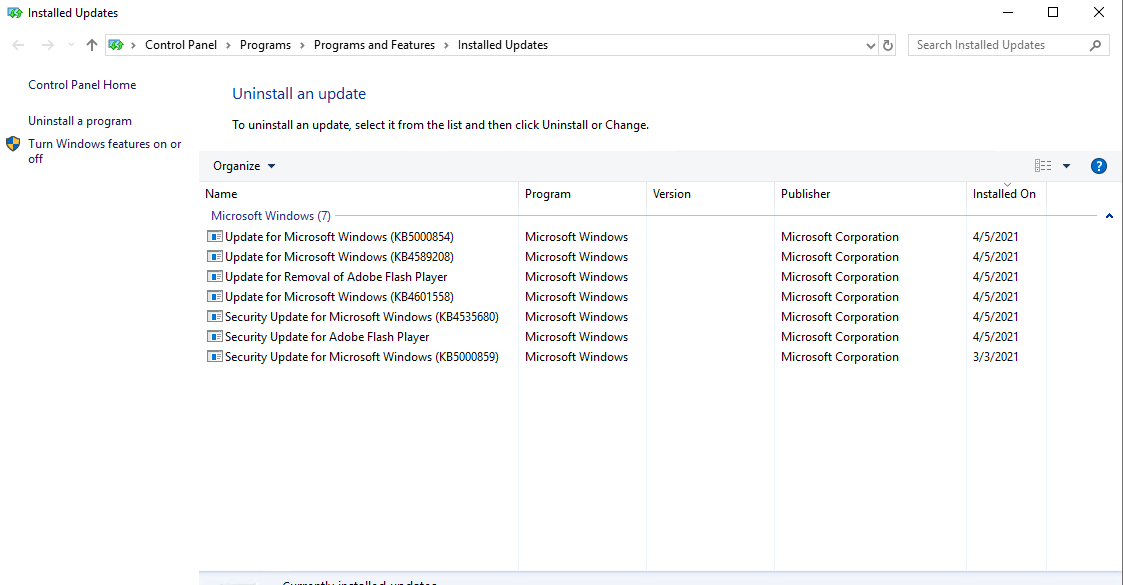Click the Installed Updates title bar icon

(x=14, y=13)
